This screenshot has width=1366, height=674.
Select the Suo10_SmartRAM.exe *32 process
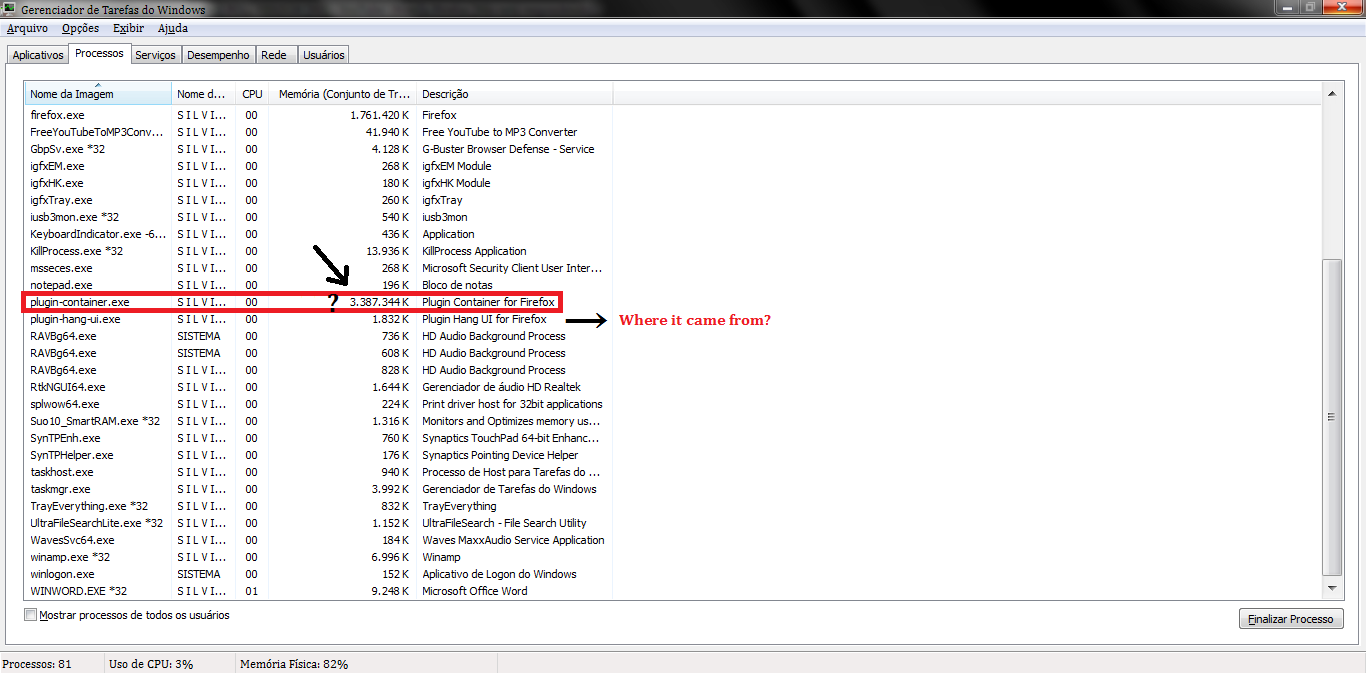pyautogui.click(x=319, y=421)
